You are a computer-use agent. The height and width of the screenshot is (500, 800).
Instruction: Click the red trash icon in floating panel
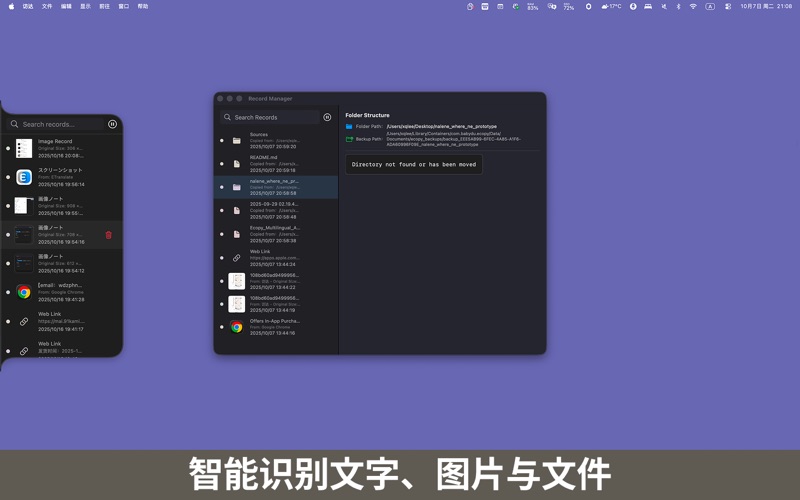109,235
